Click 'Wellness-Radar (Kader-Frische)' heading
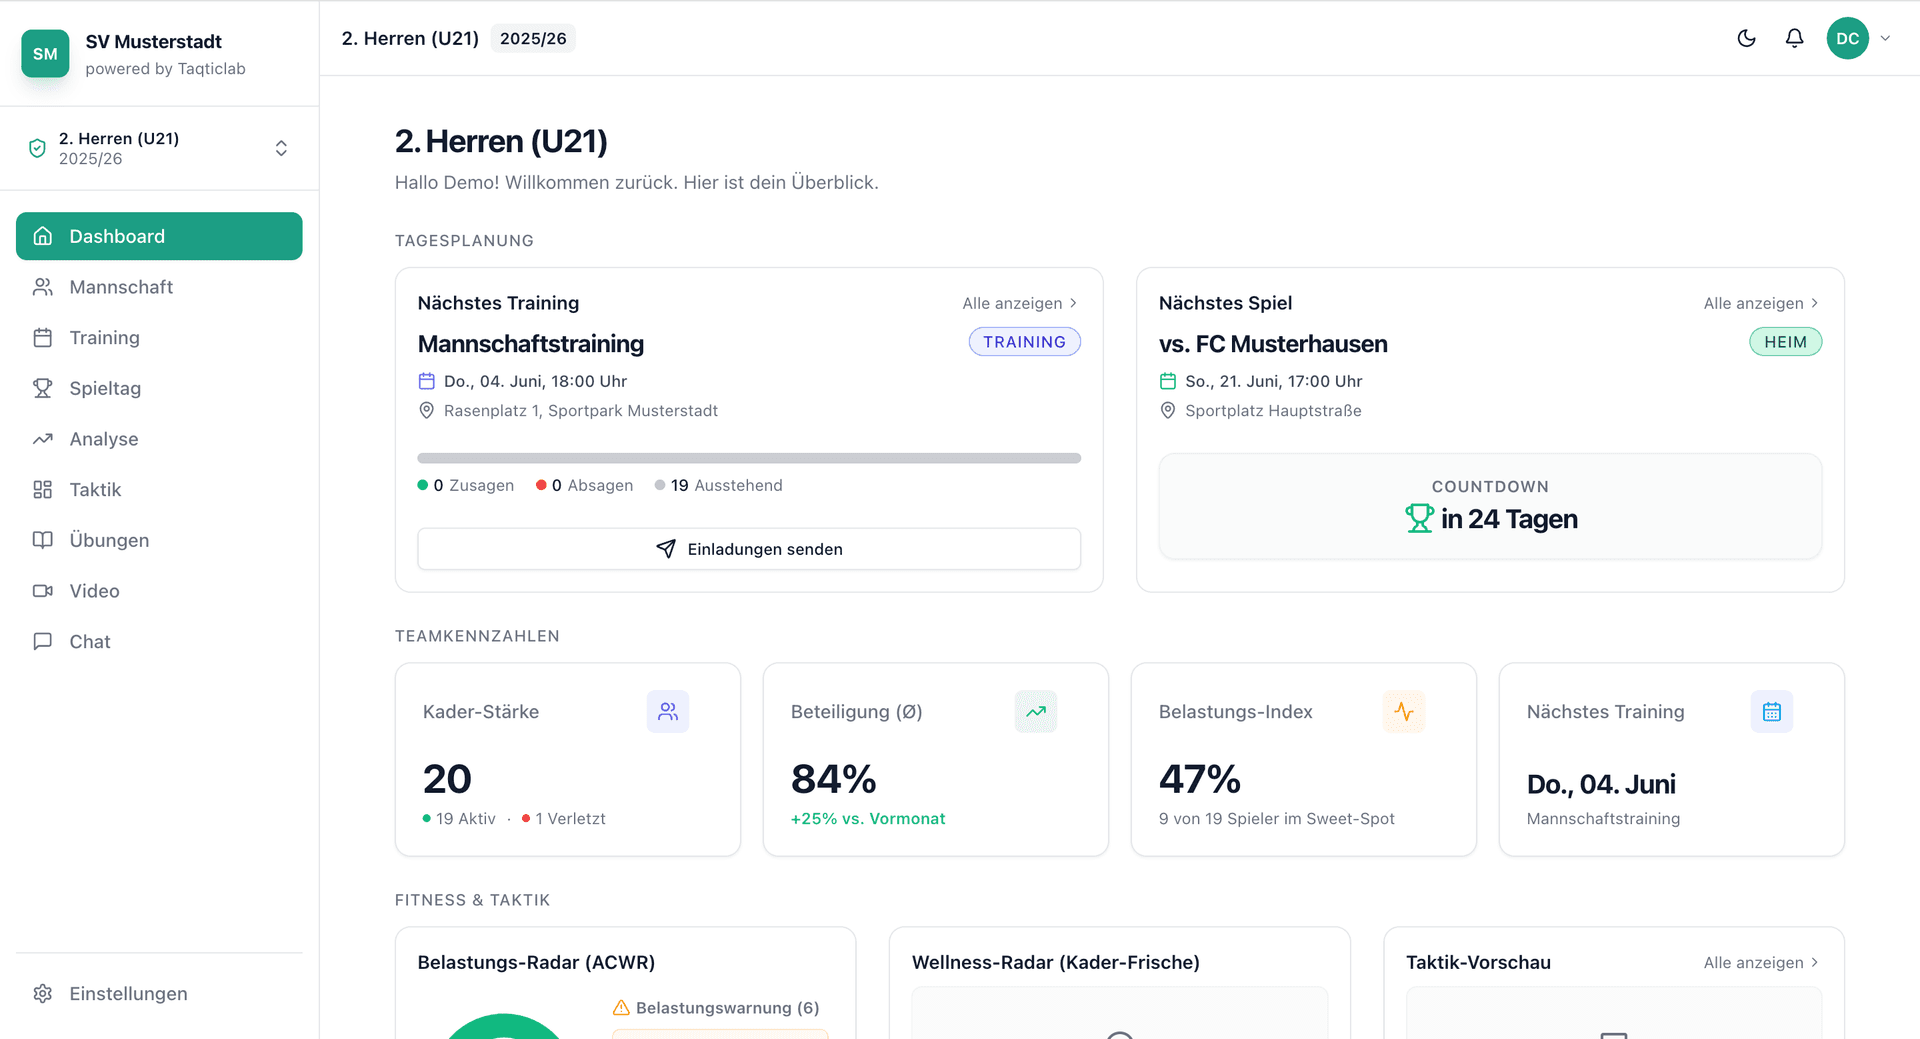Viewport: 1920px width, 1039px height. [x=1055, y=962]
